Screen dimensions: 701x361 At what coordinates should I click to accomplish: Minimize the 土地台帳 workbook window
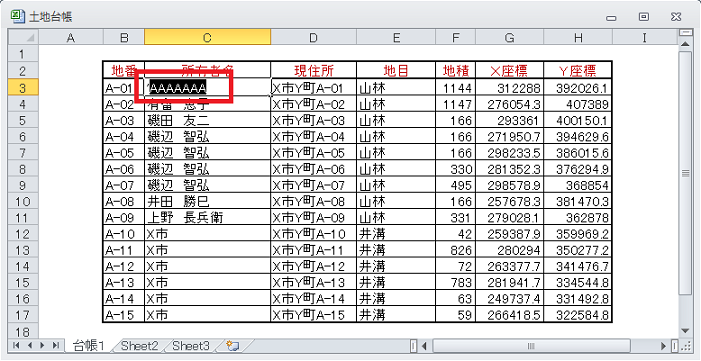[x=611, y=17]
